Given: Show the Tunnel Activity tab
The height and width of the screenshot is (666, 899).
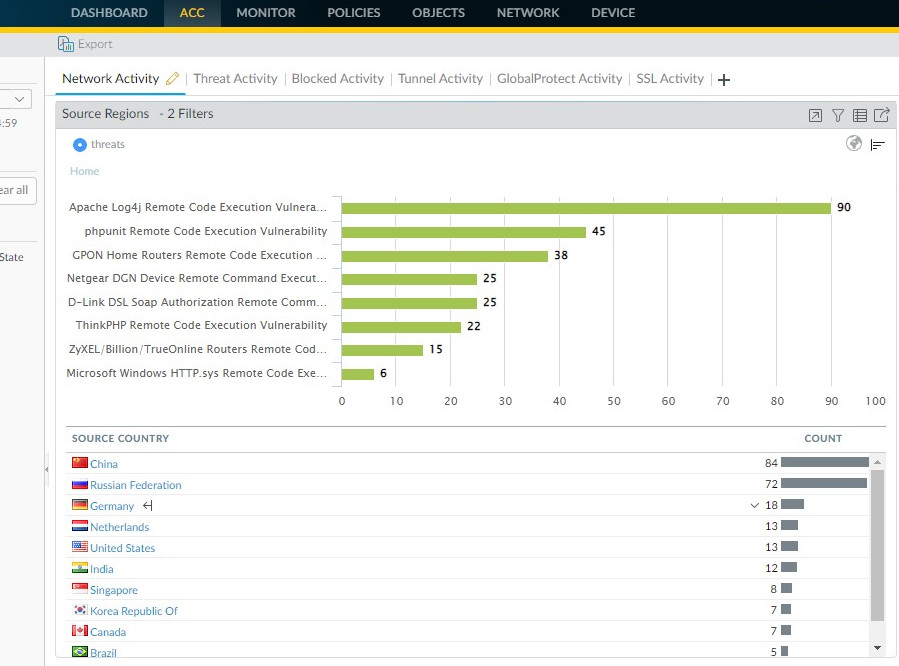Looking at the screenshot, I should (x=440, y=79).
